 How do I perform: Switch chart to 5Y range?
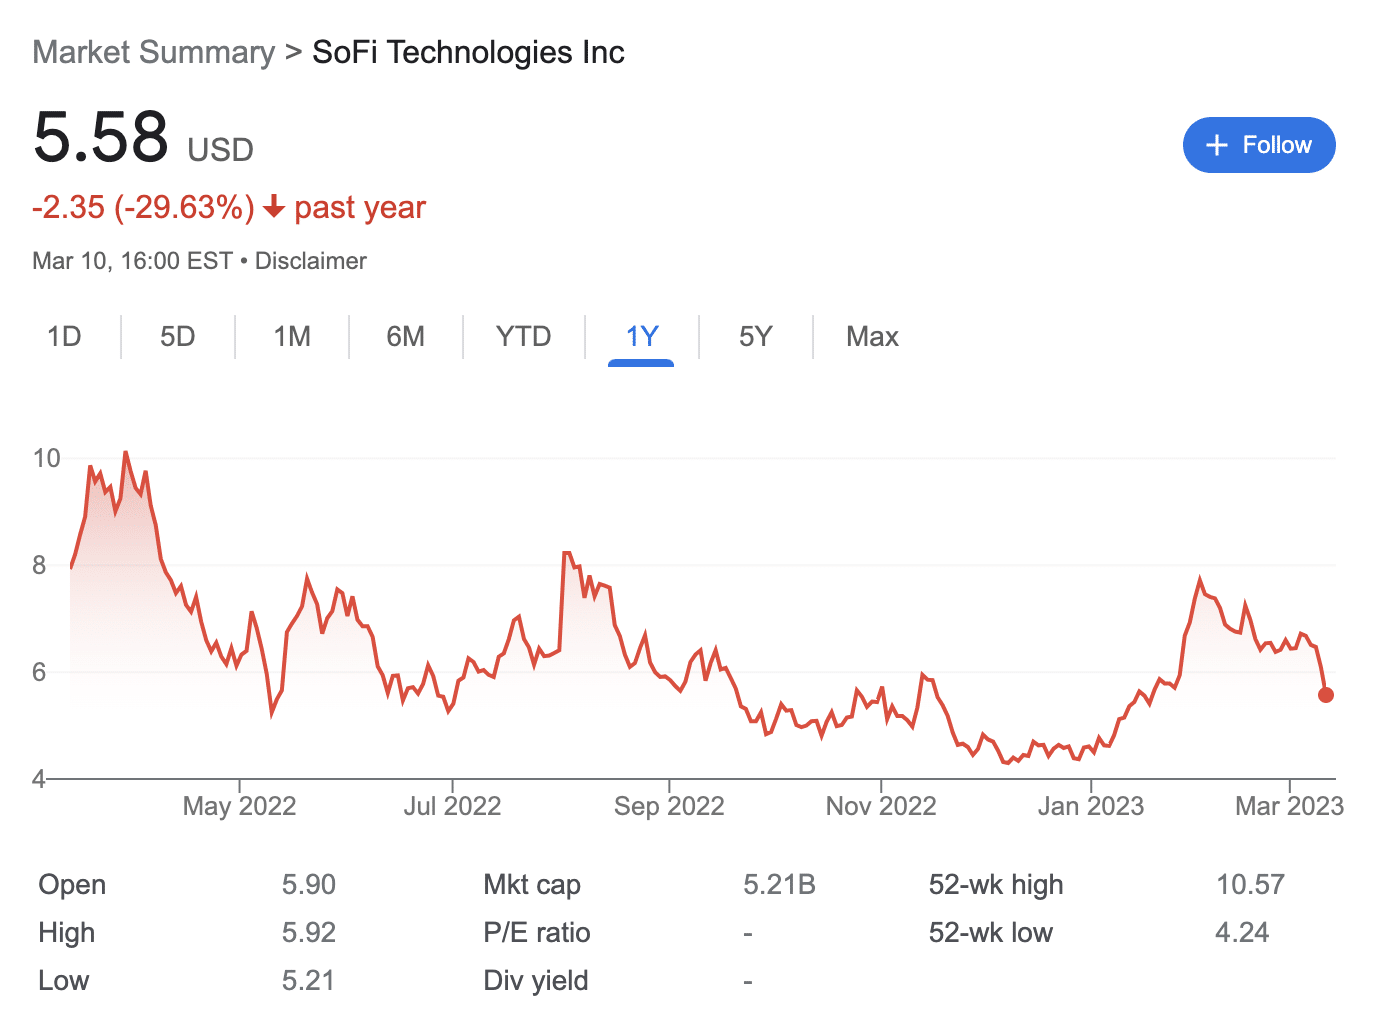[x=756, y=336]
